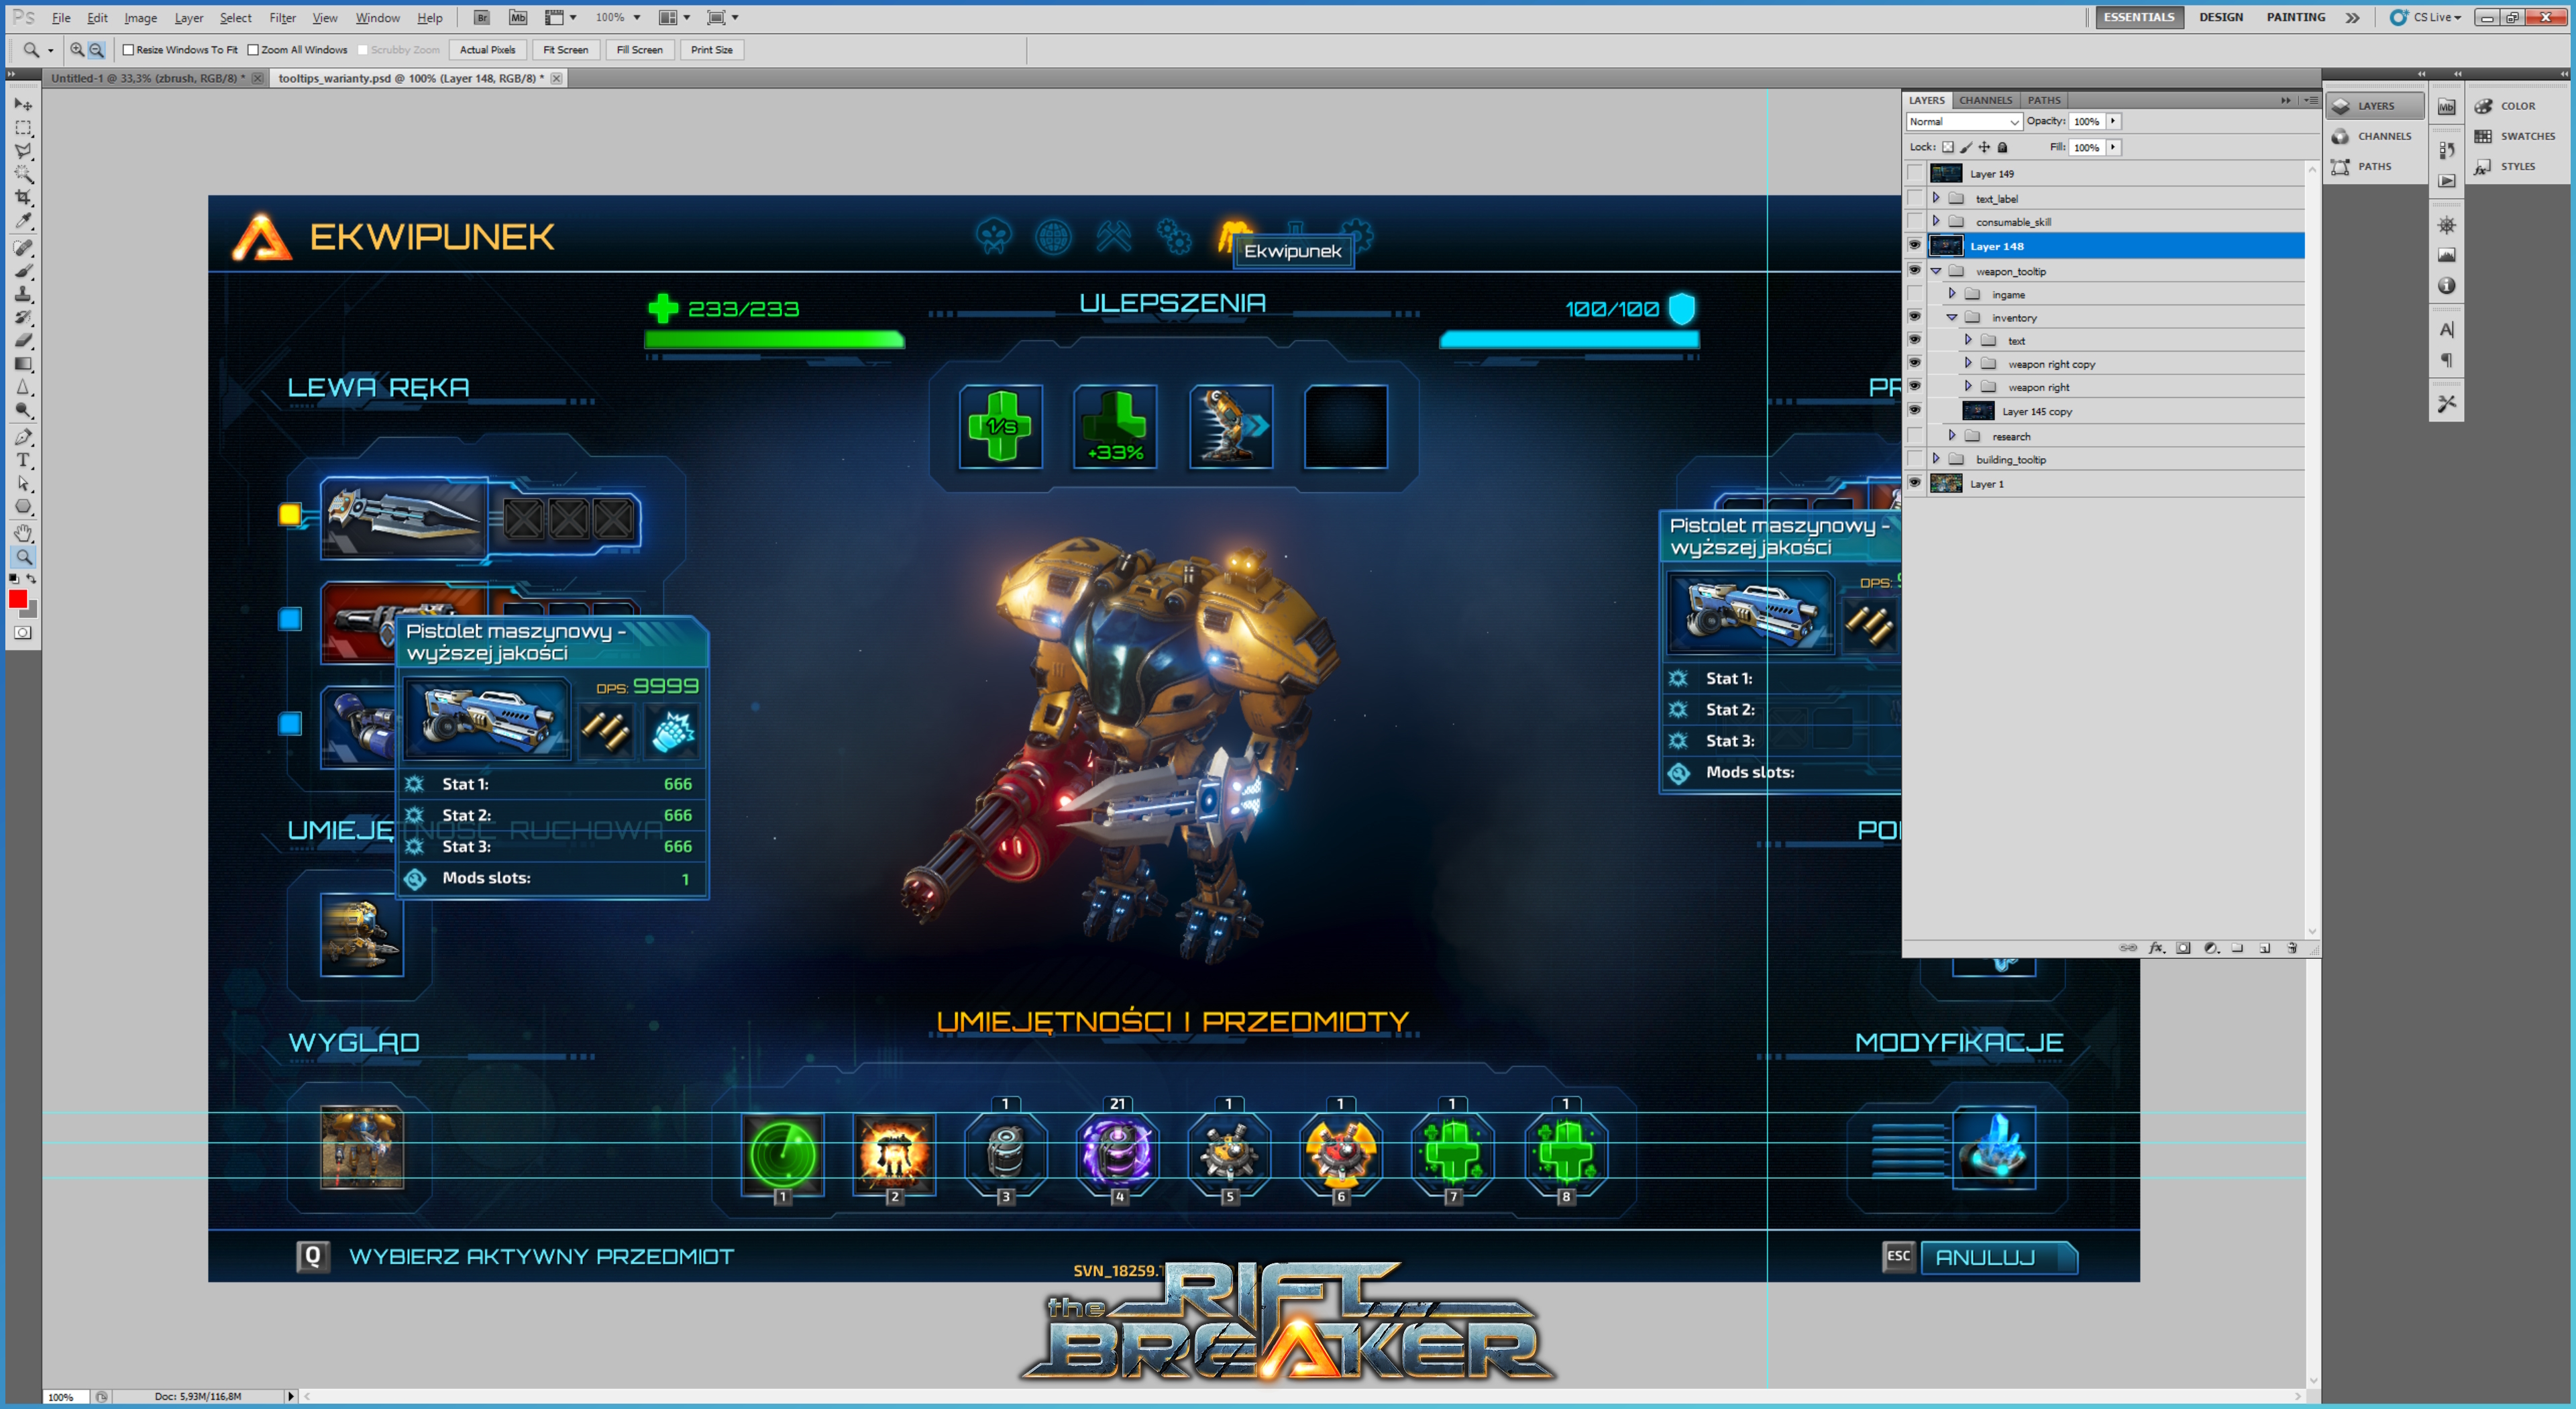Switch to the Untitled-1 document tab
The width and height of the screenshot is (2576, 1409).
pos(148,78)
